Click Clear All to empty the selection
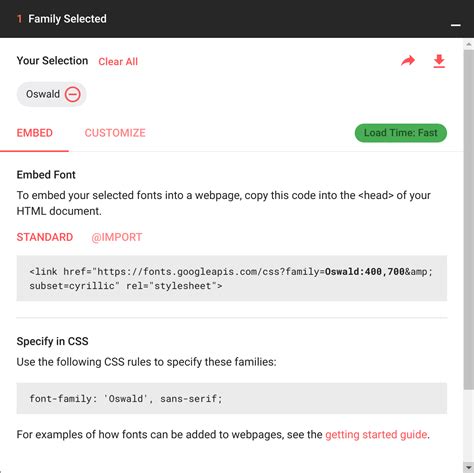474x473 pixels. pos(118,62)
